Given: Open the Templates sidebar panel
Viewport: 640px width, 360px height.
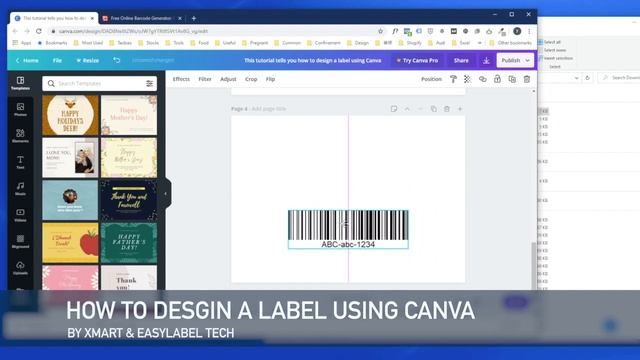Looking at the screenshot, I should (x=20, y=83).
